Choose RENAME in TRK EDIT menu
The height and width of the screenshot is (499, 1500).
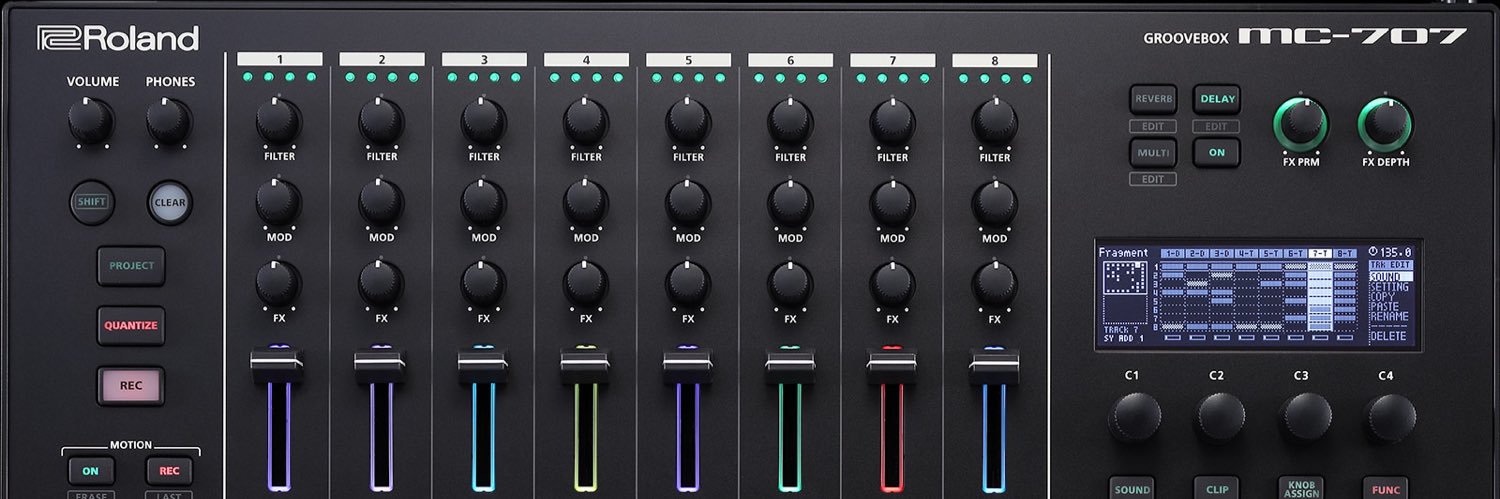coord(1389,317)
